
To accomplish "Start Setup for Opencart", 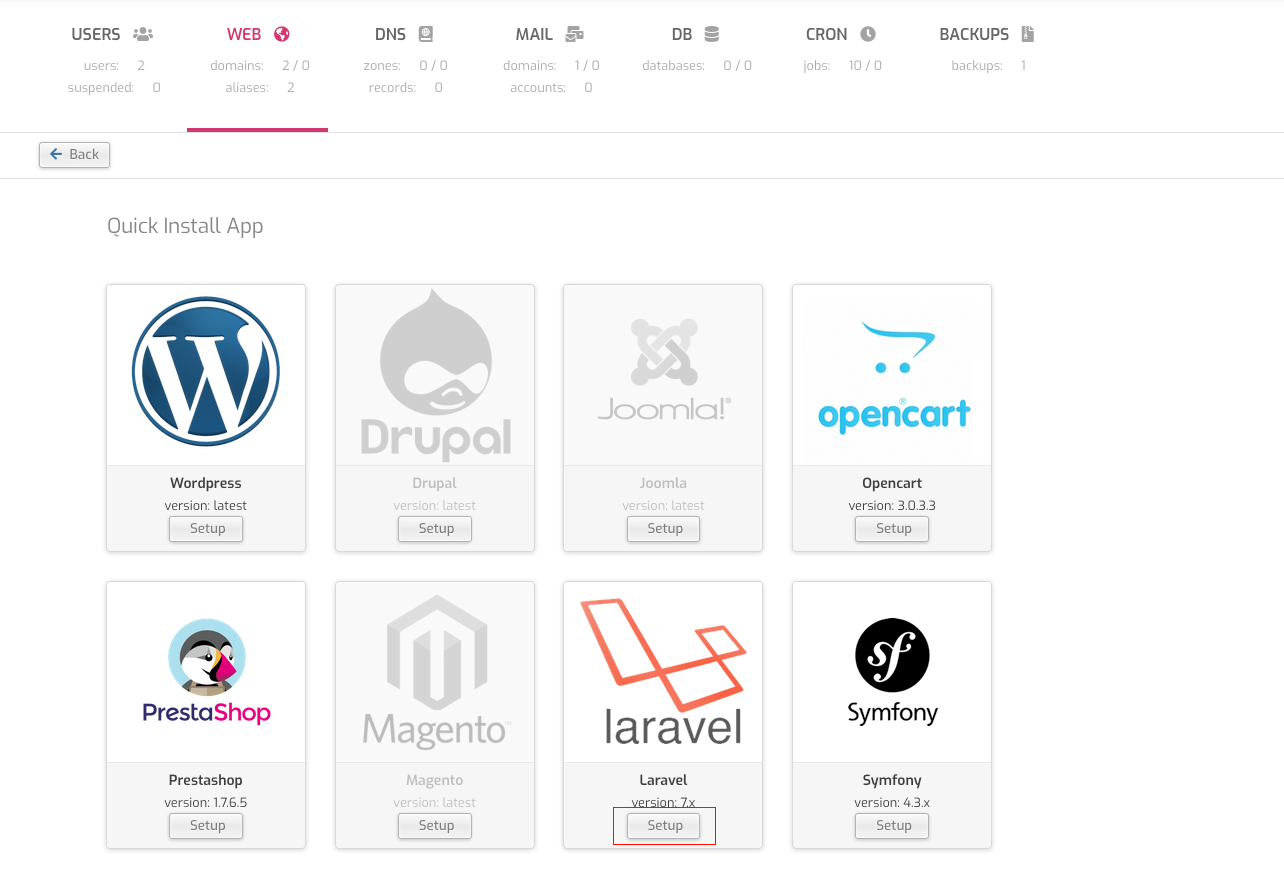I will pyautogui.click(x=893, y=529).
